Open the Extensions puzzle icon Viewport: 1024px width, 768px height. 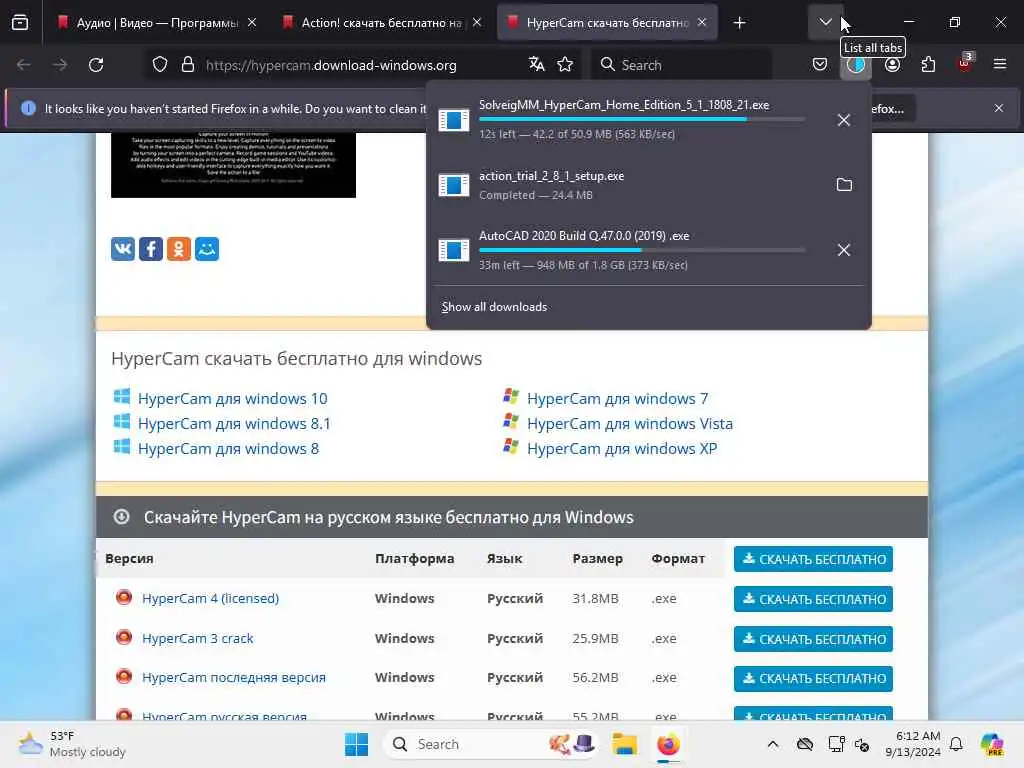click(x=928, y=65)
